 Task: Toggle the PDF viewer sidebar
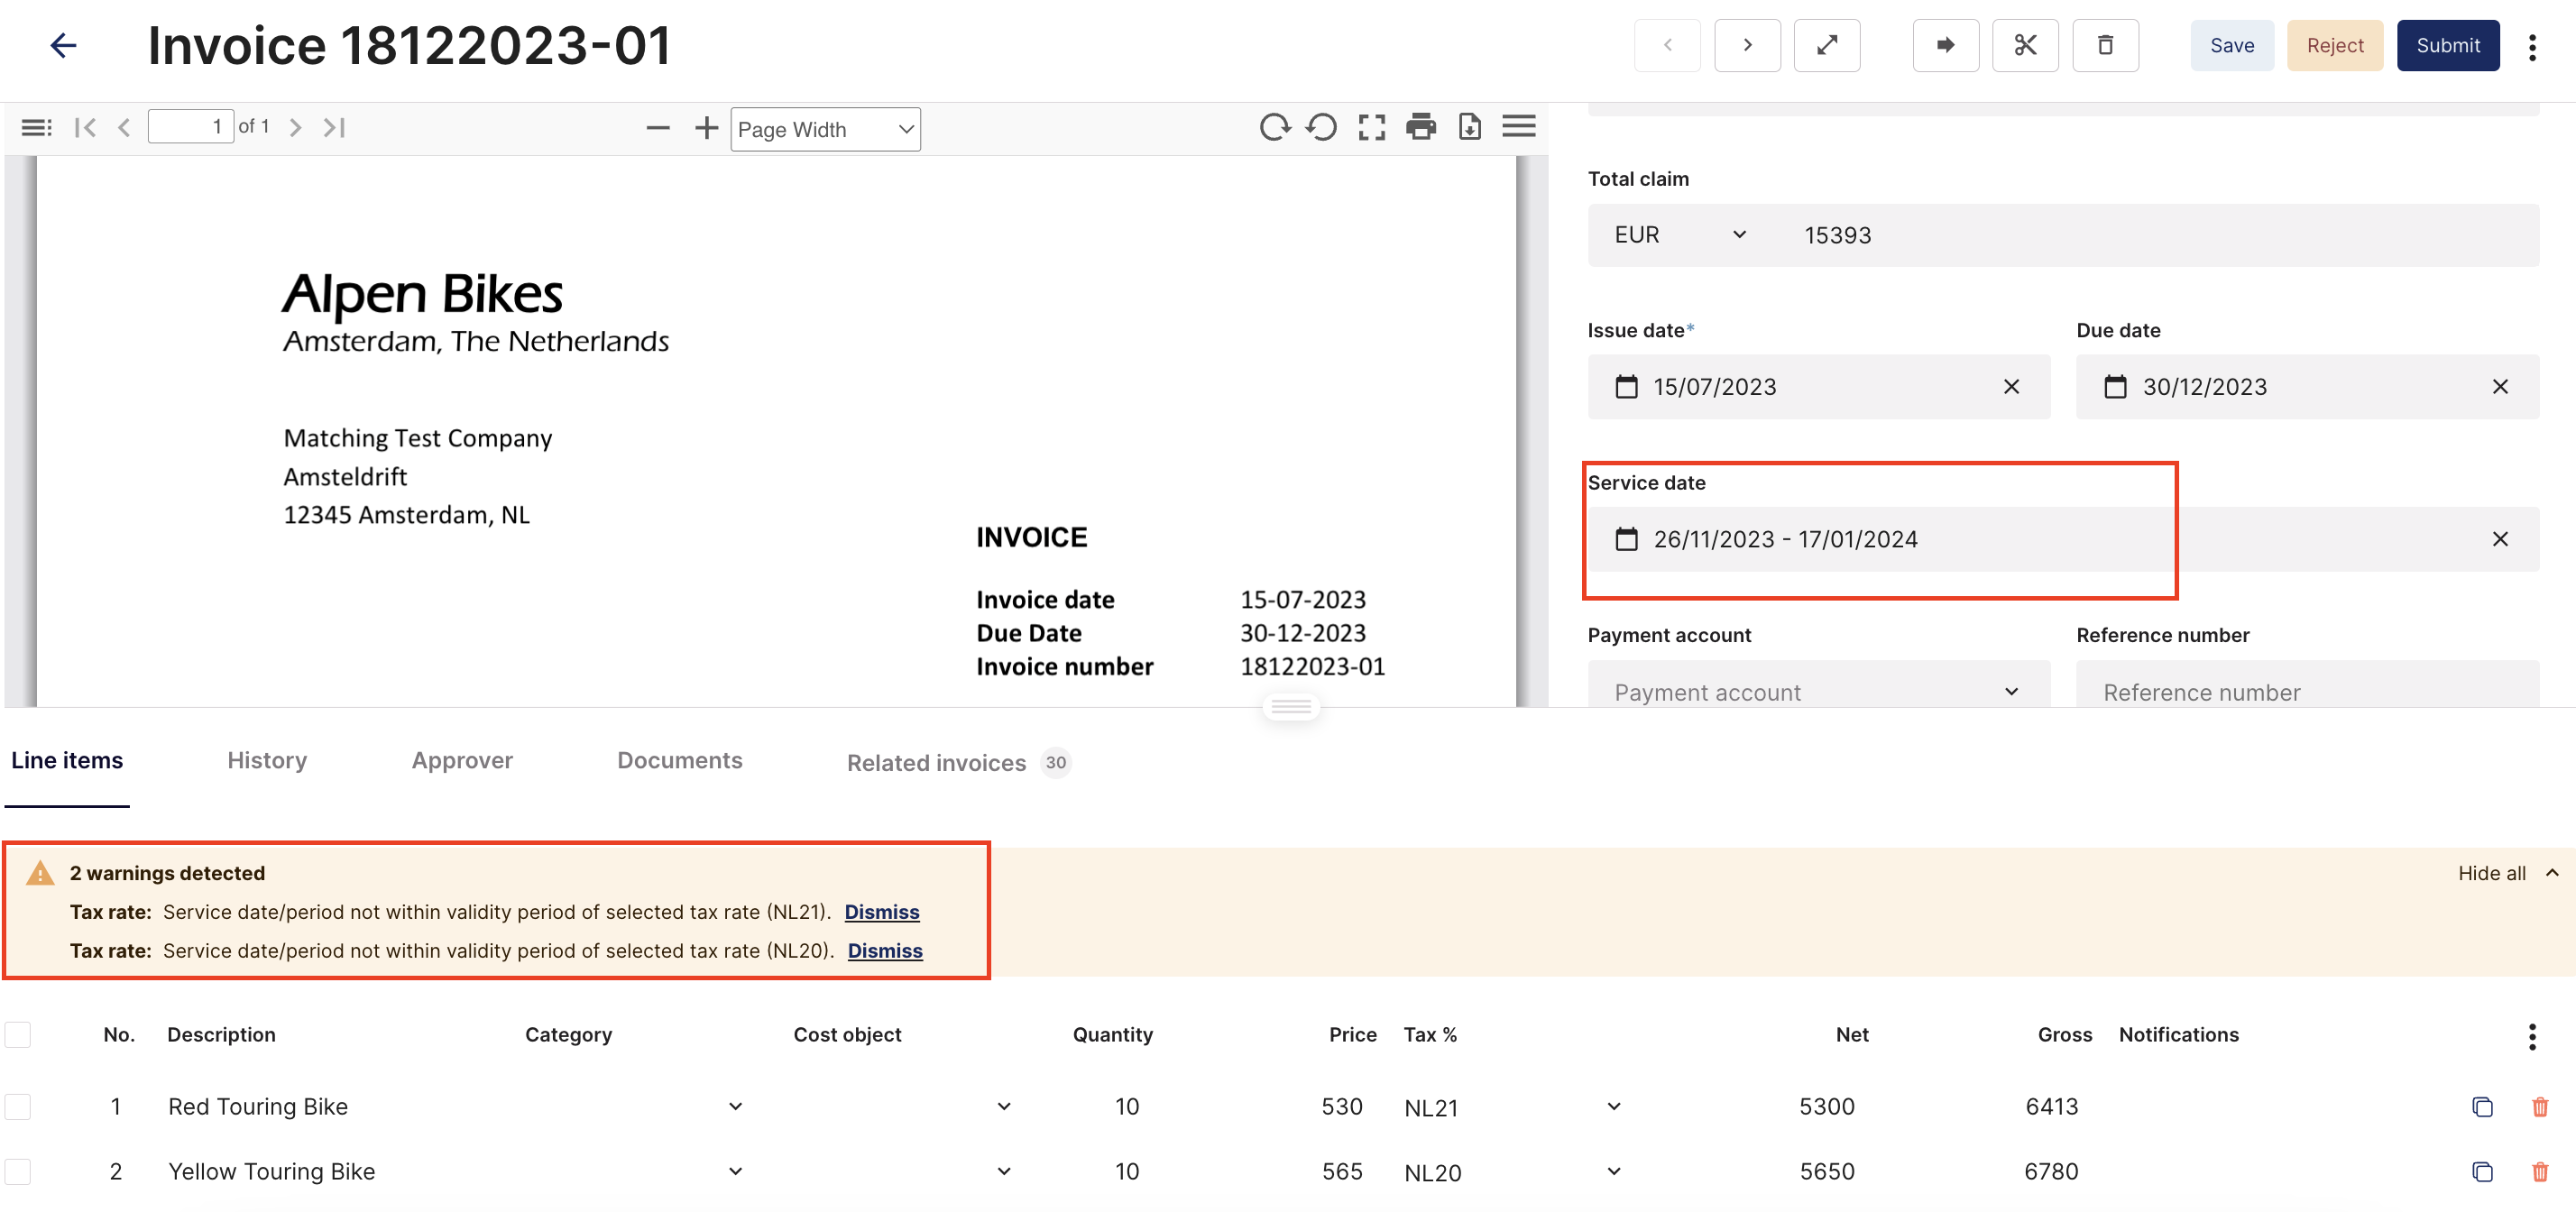(x=36, y=127)
